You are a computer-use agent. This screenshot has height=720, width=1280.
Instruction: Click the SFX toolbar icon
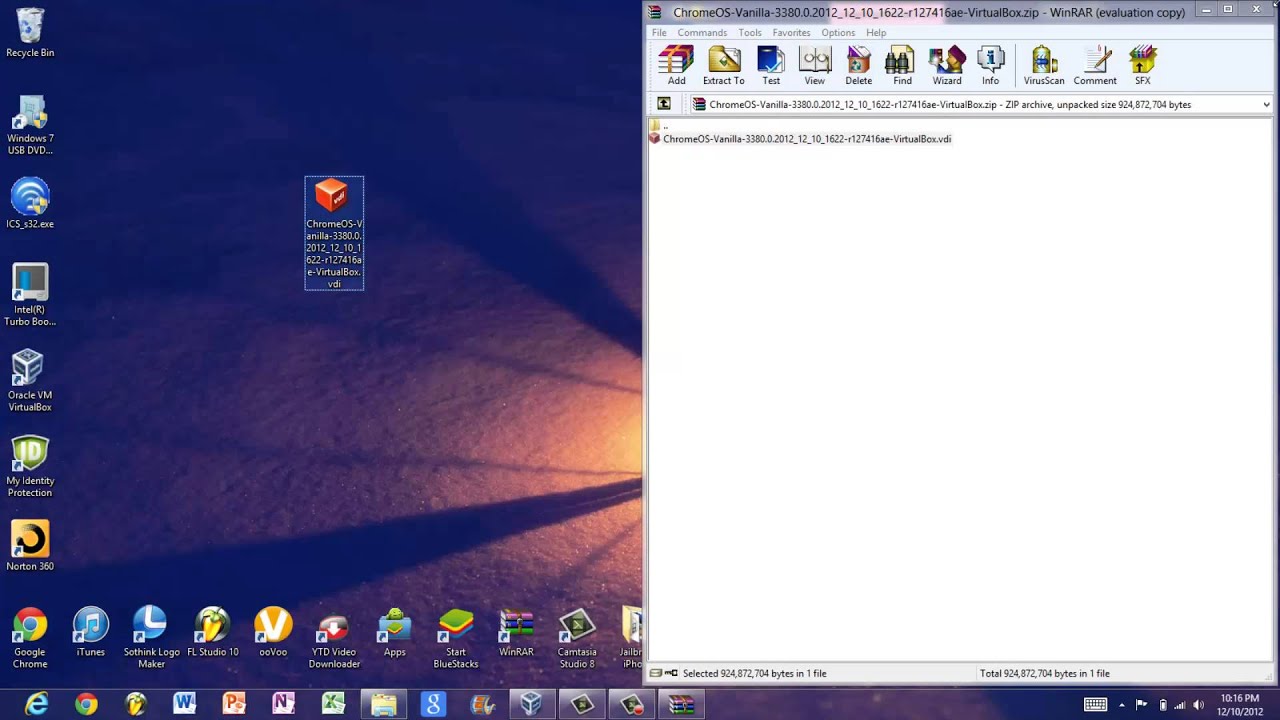(x=1142, y=66)
